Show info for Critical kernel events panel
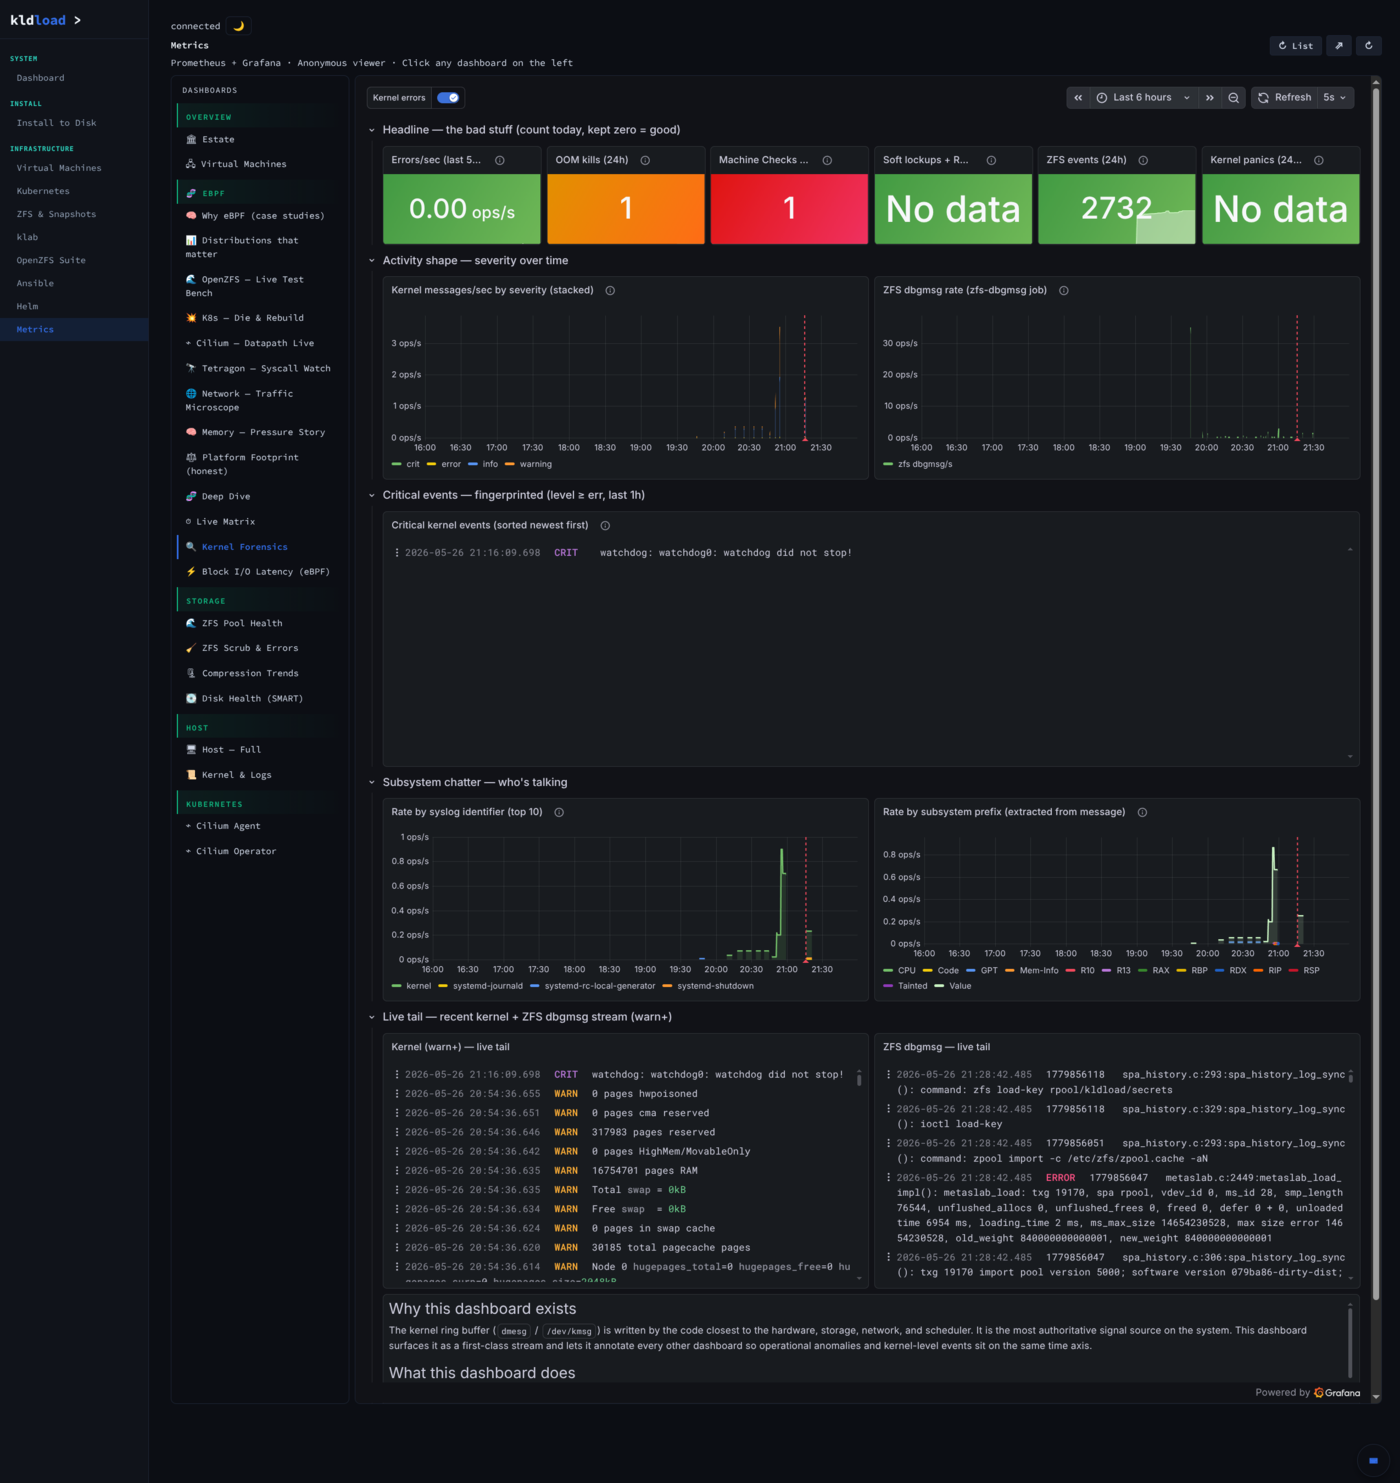1400x1483 pixels. pos(605,526)
